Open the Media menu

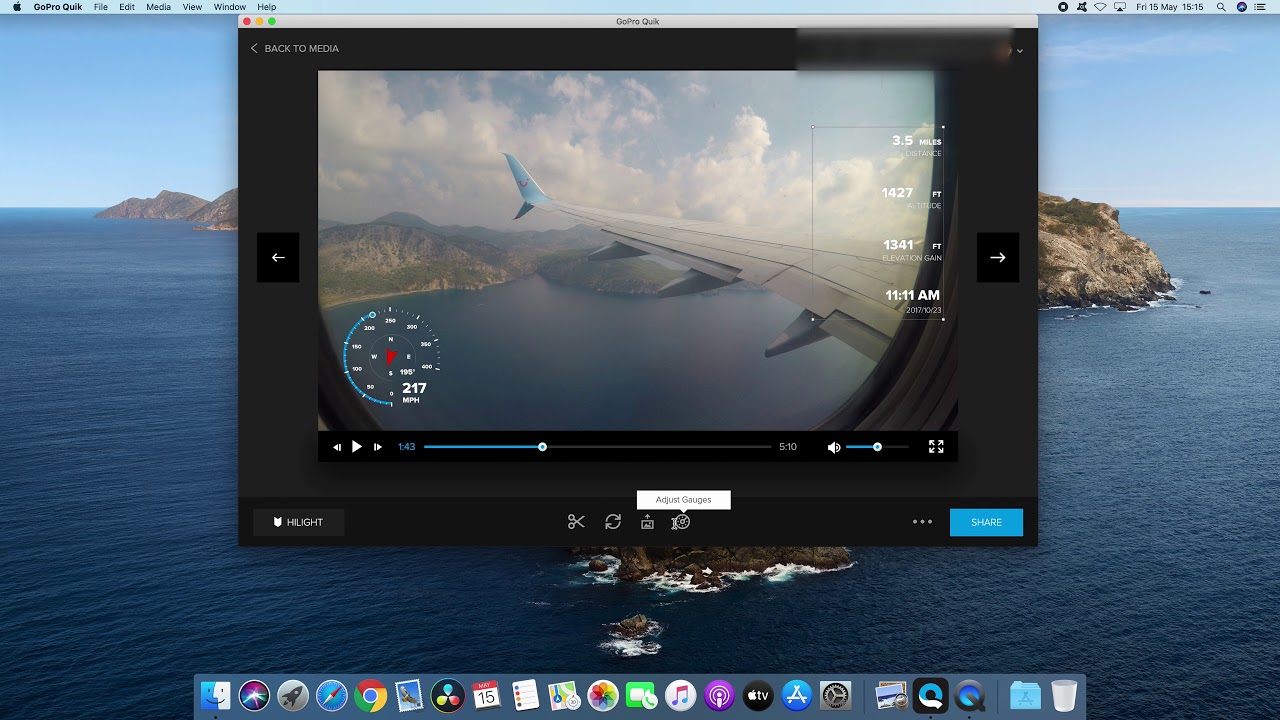pyautogui.click(x=158, y=7)
